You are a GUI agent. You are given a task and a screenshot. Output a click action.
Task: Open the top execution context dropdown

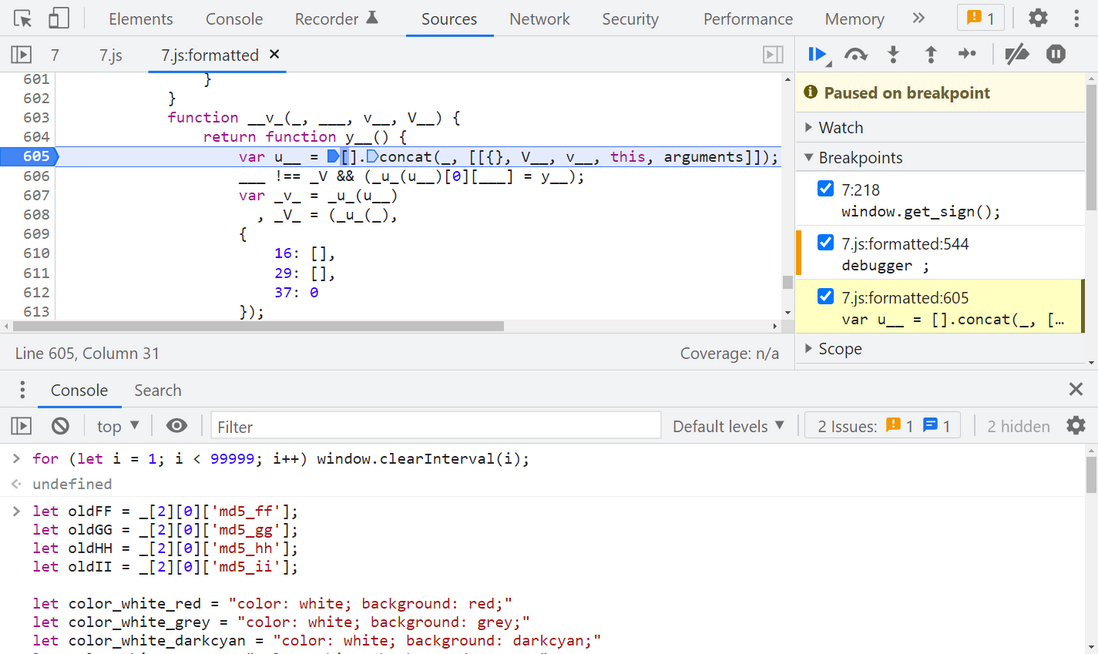(118, 426)
